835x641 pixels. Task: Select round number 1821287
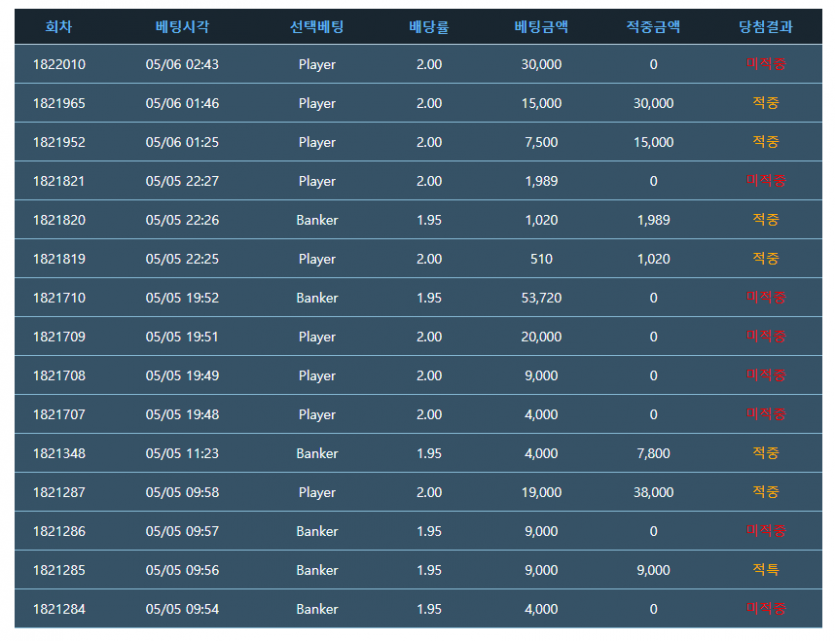[59, 492]
